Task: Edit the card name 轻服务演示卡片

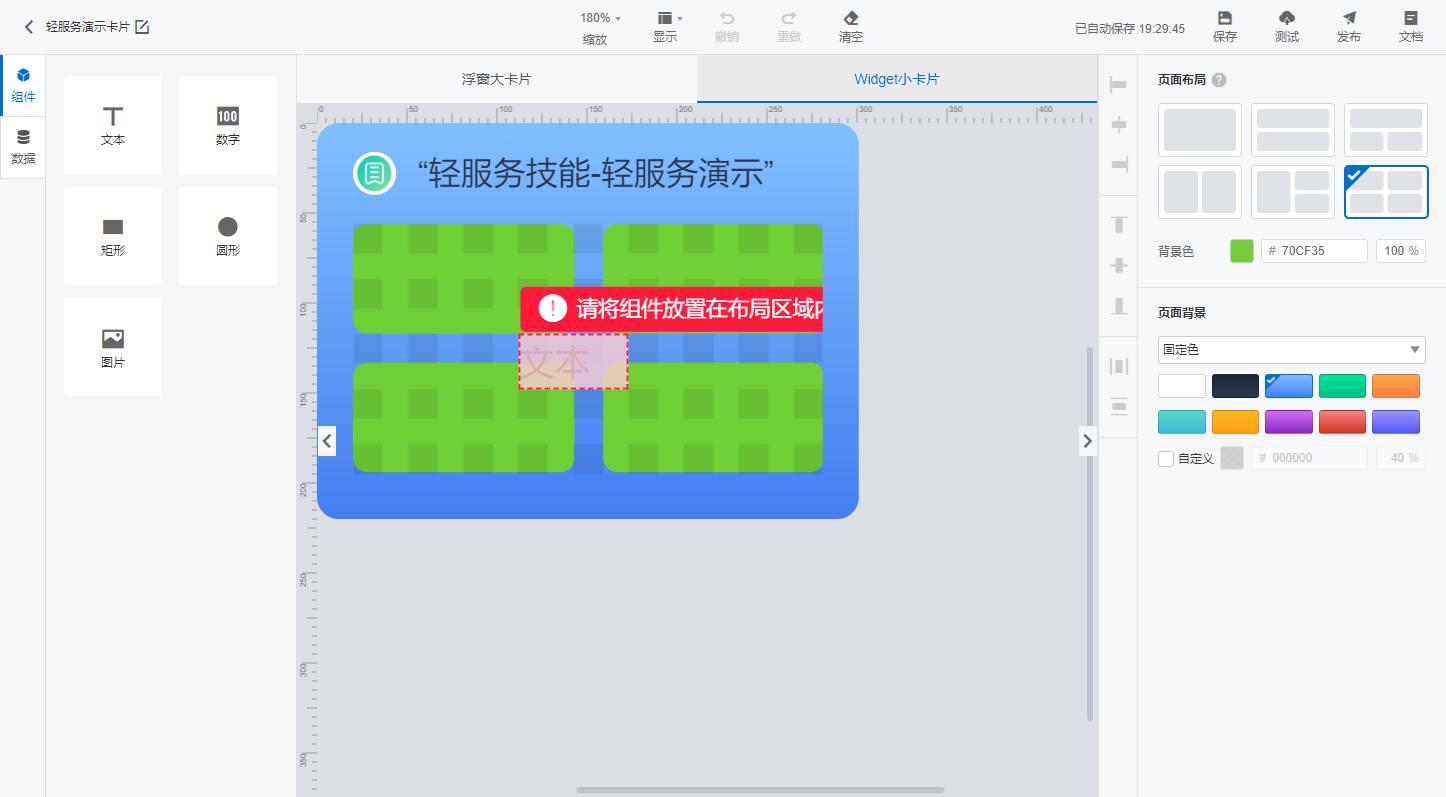Action: click(142, 27)
